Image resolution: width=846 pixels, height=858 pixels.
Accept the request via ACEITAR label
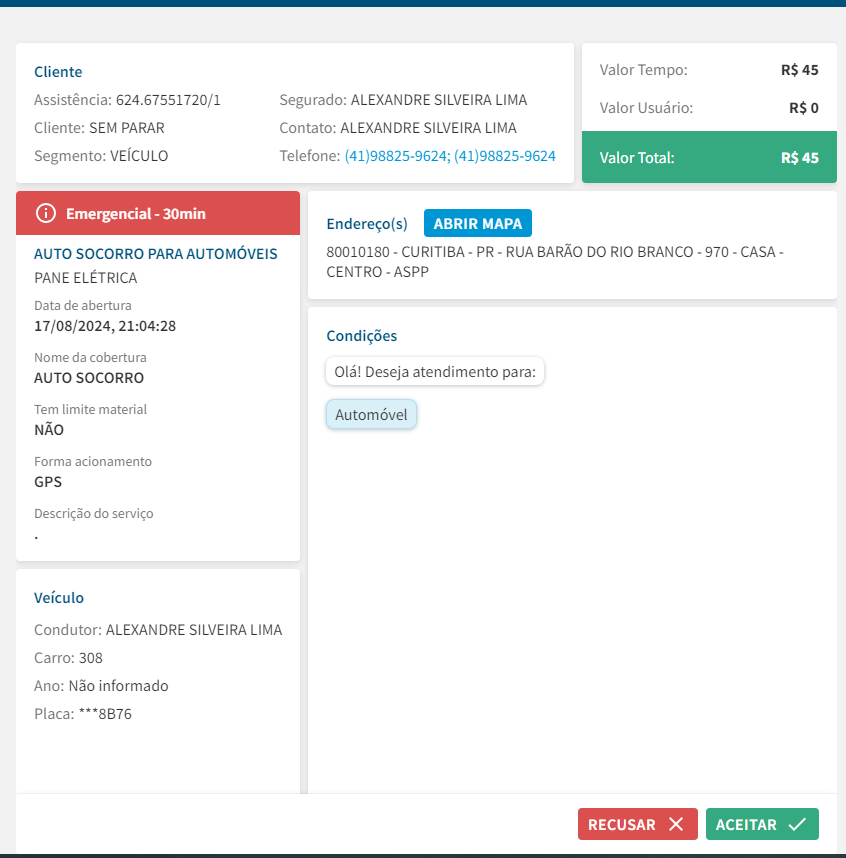(x=746, y=825)
